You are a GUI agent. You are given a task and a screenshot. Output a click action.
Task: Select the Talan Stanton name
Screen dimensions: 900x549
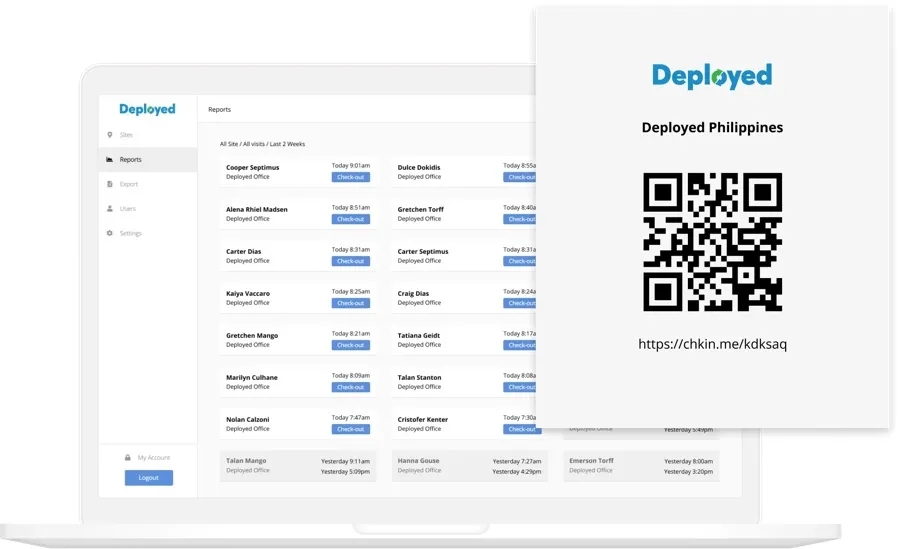point(420,377)
